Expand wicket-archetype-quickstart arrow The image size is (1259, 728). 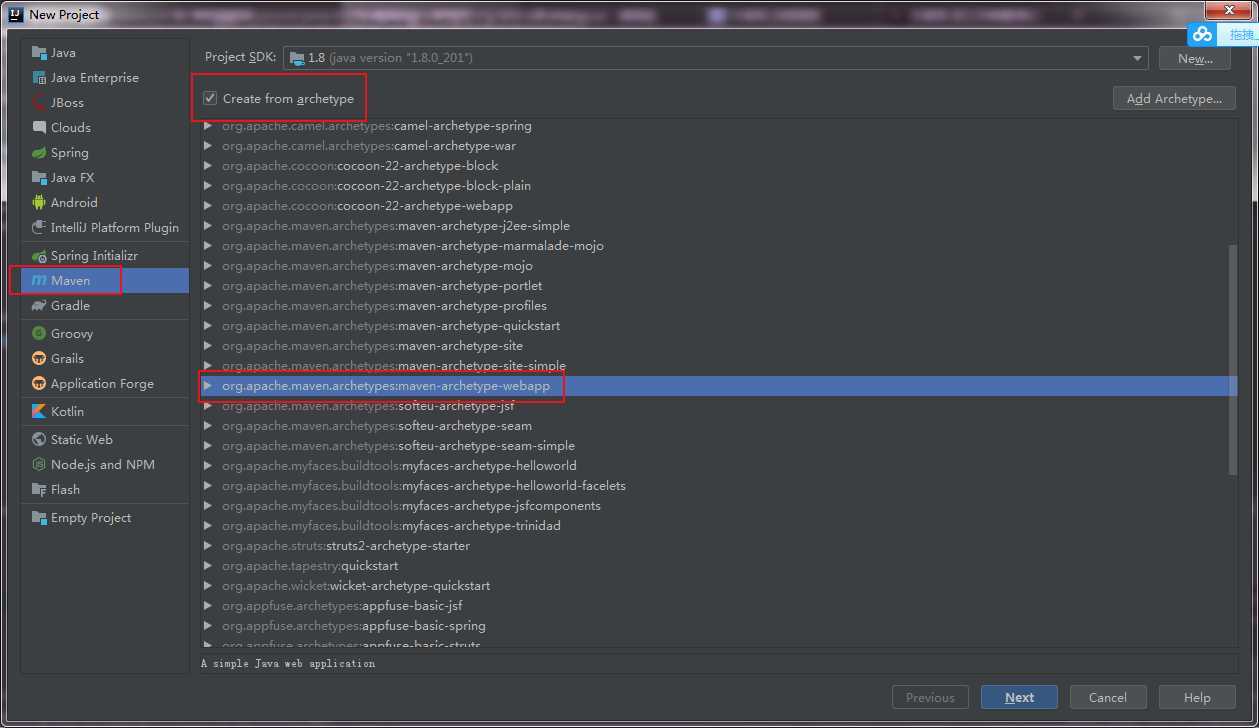pyautogui.click(x=208, y=586)
